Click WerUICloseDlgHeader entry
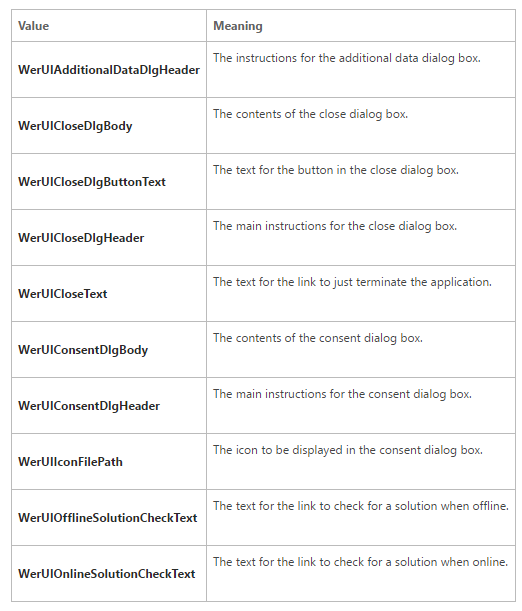Viewport: 522px width, 611px height. click(x=81, y=238)
